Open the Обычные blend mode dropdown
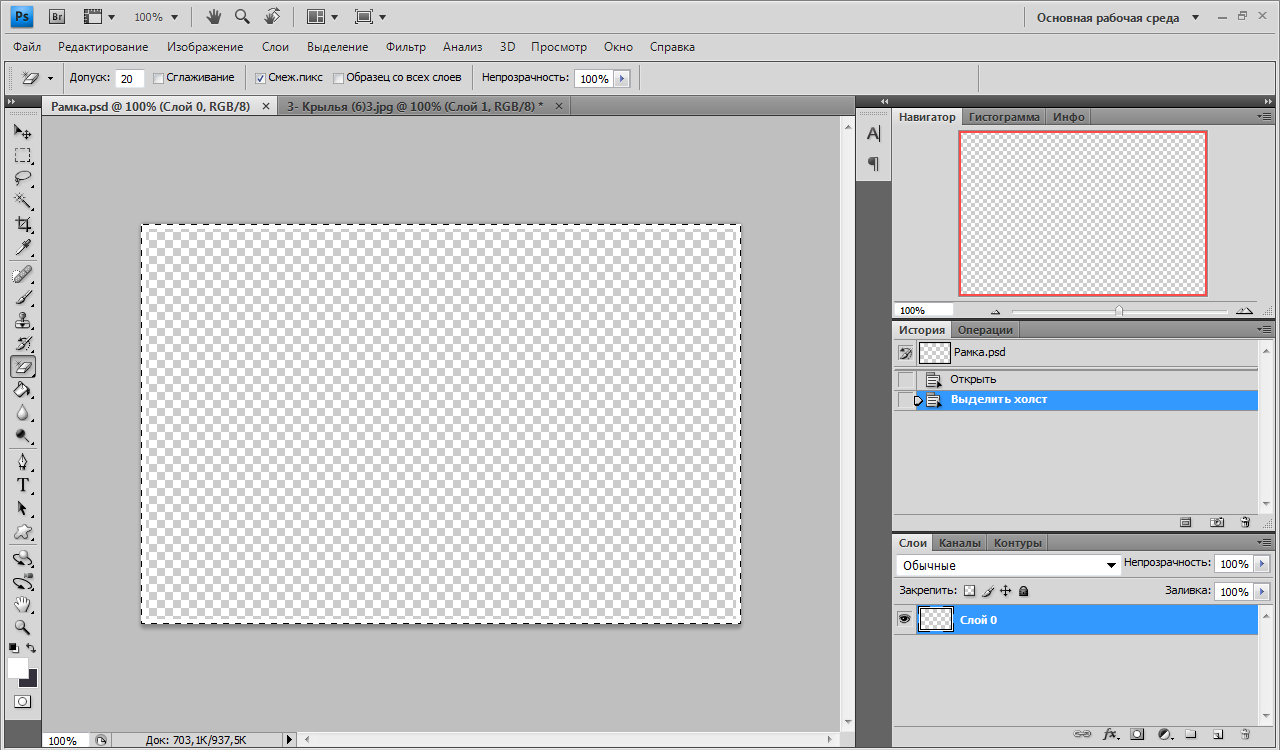Image resolution: width=1280 pixels, height=750 pixels. [1008, 565]
